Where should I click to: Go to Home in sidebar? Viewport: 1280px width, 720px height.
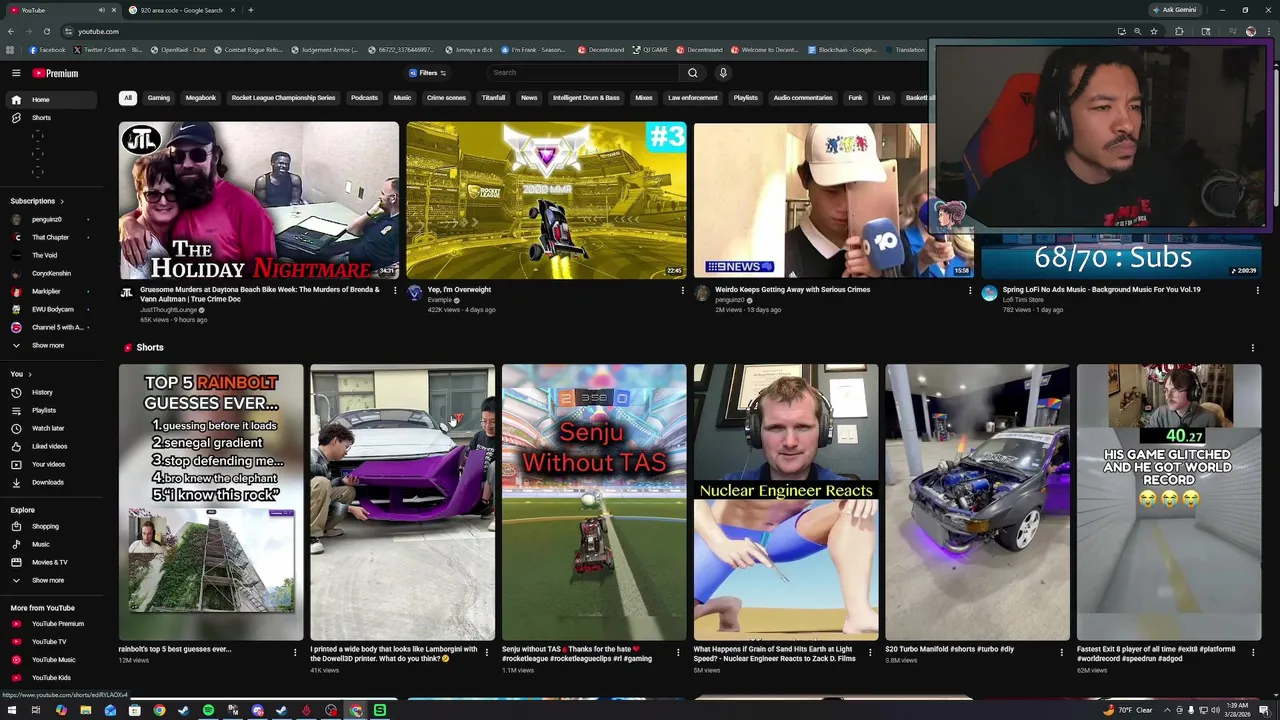pos(50,100)
